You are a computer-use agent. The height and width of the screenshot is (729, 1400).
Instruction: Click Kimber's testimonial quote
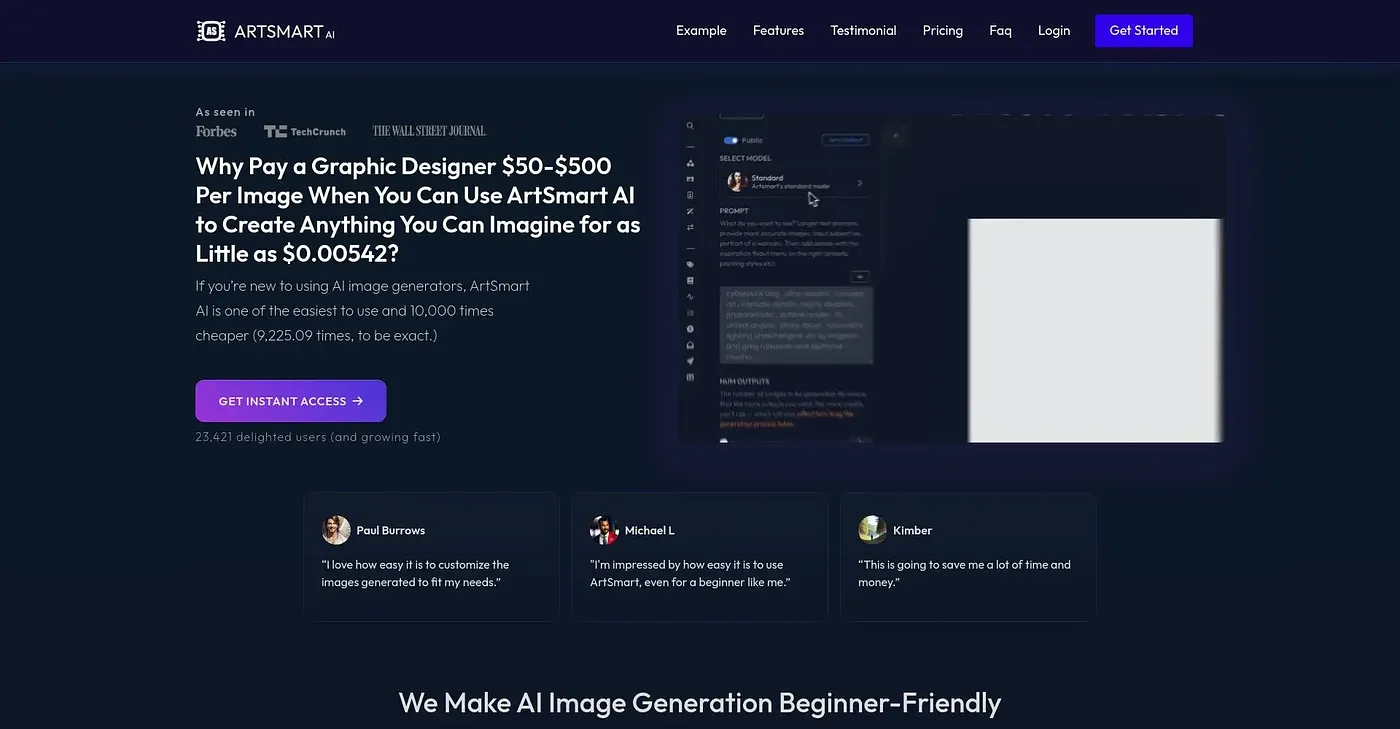964,573
